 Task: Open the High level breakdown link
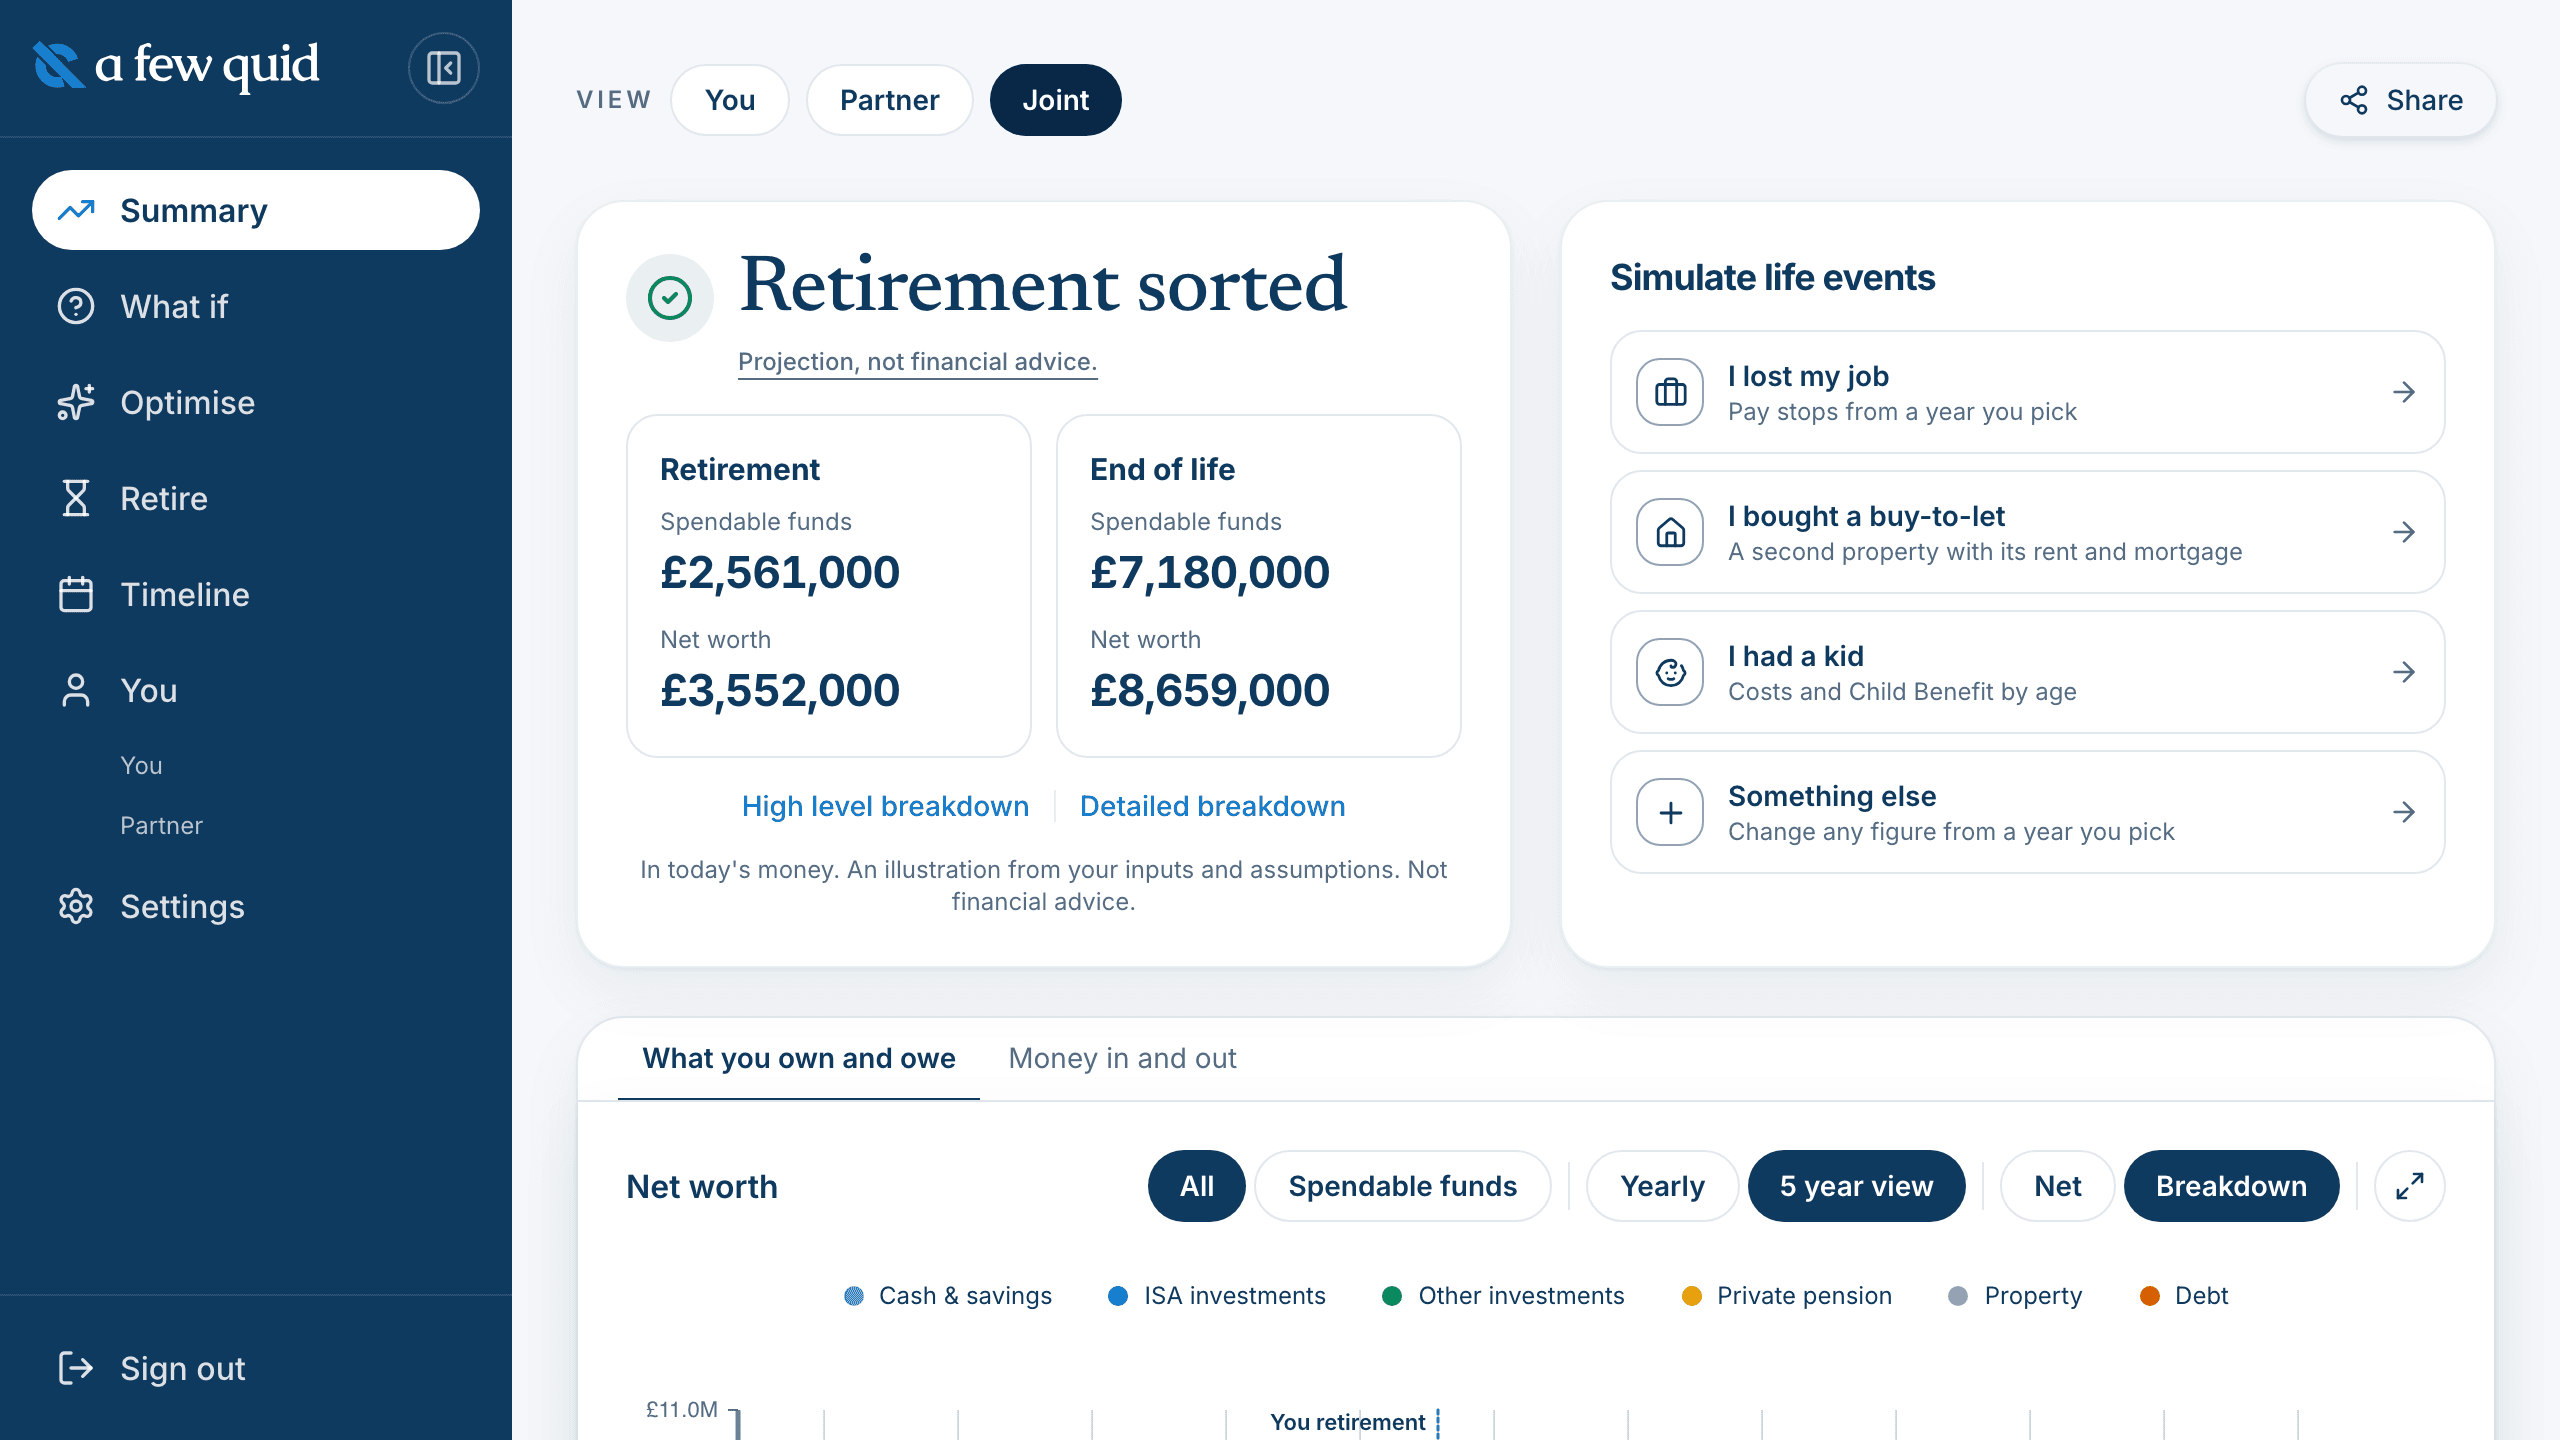[x=885, y=806]
